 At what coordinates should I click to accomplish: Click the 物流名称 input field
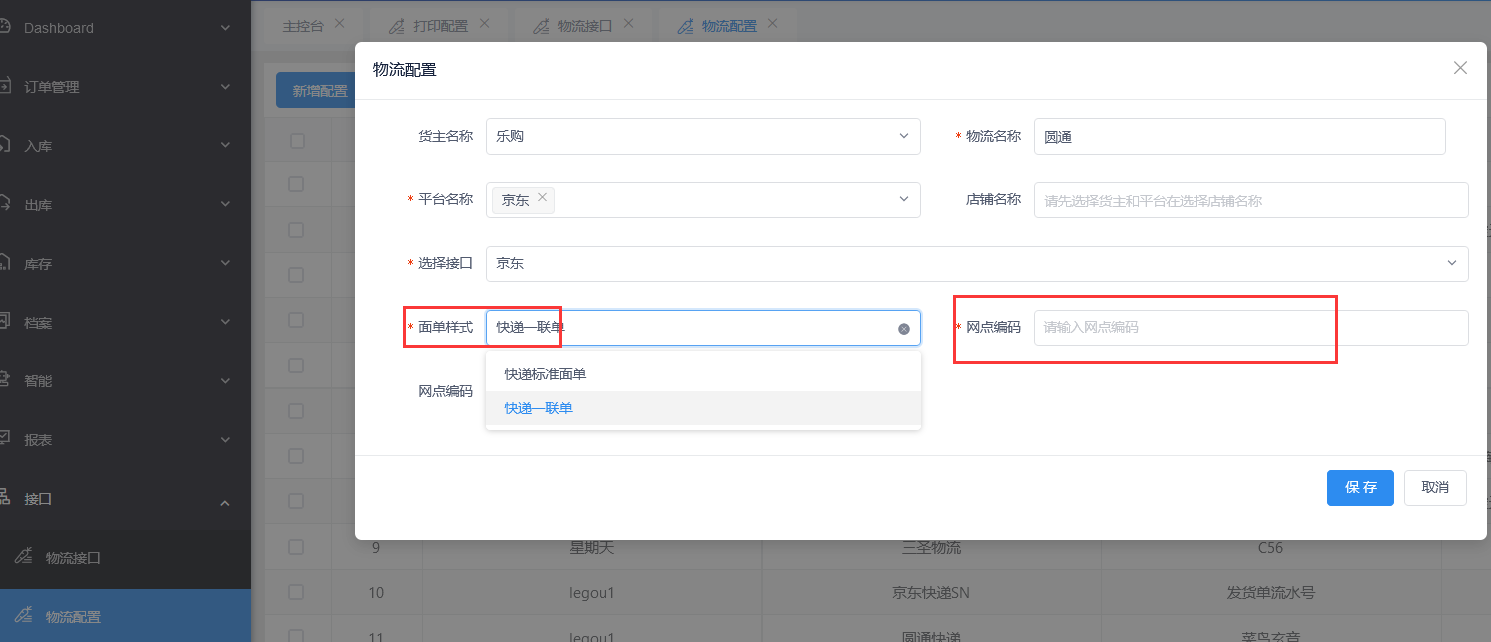(x=1239, y=136)
